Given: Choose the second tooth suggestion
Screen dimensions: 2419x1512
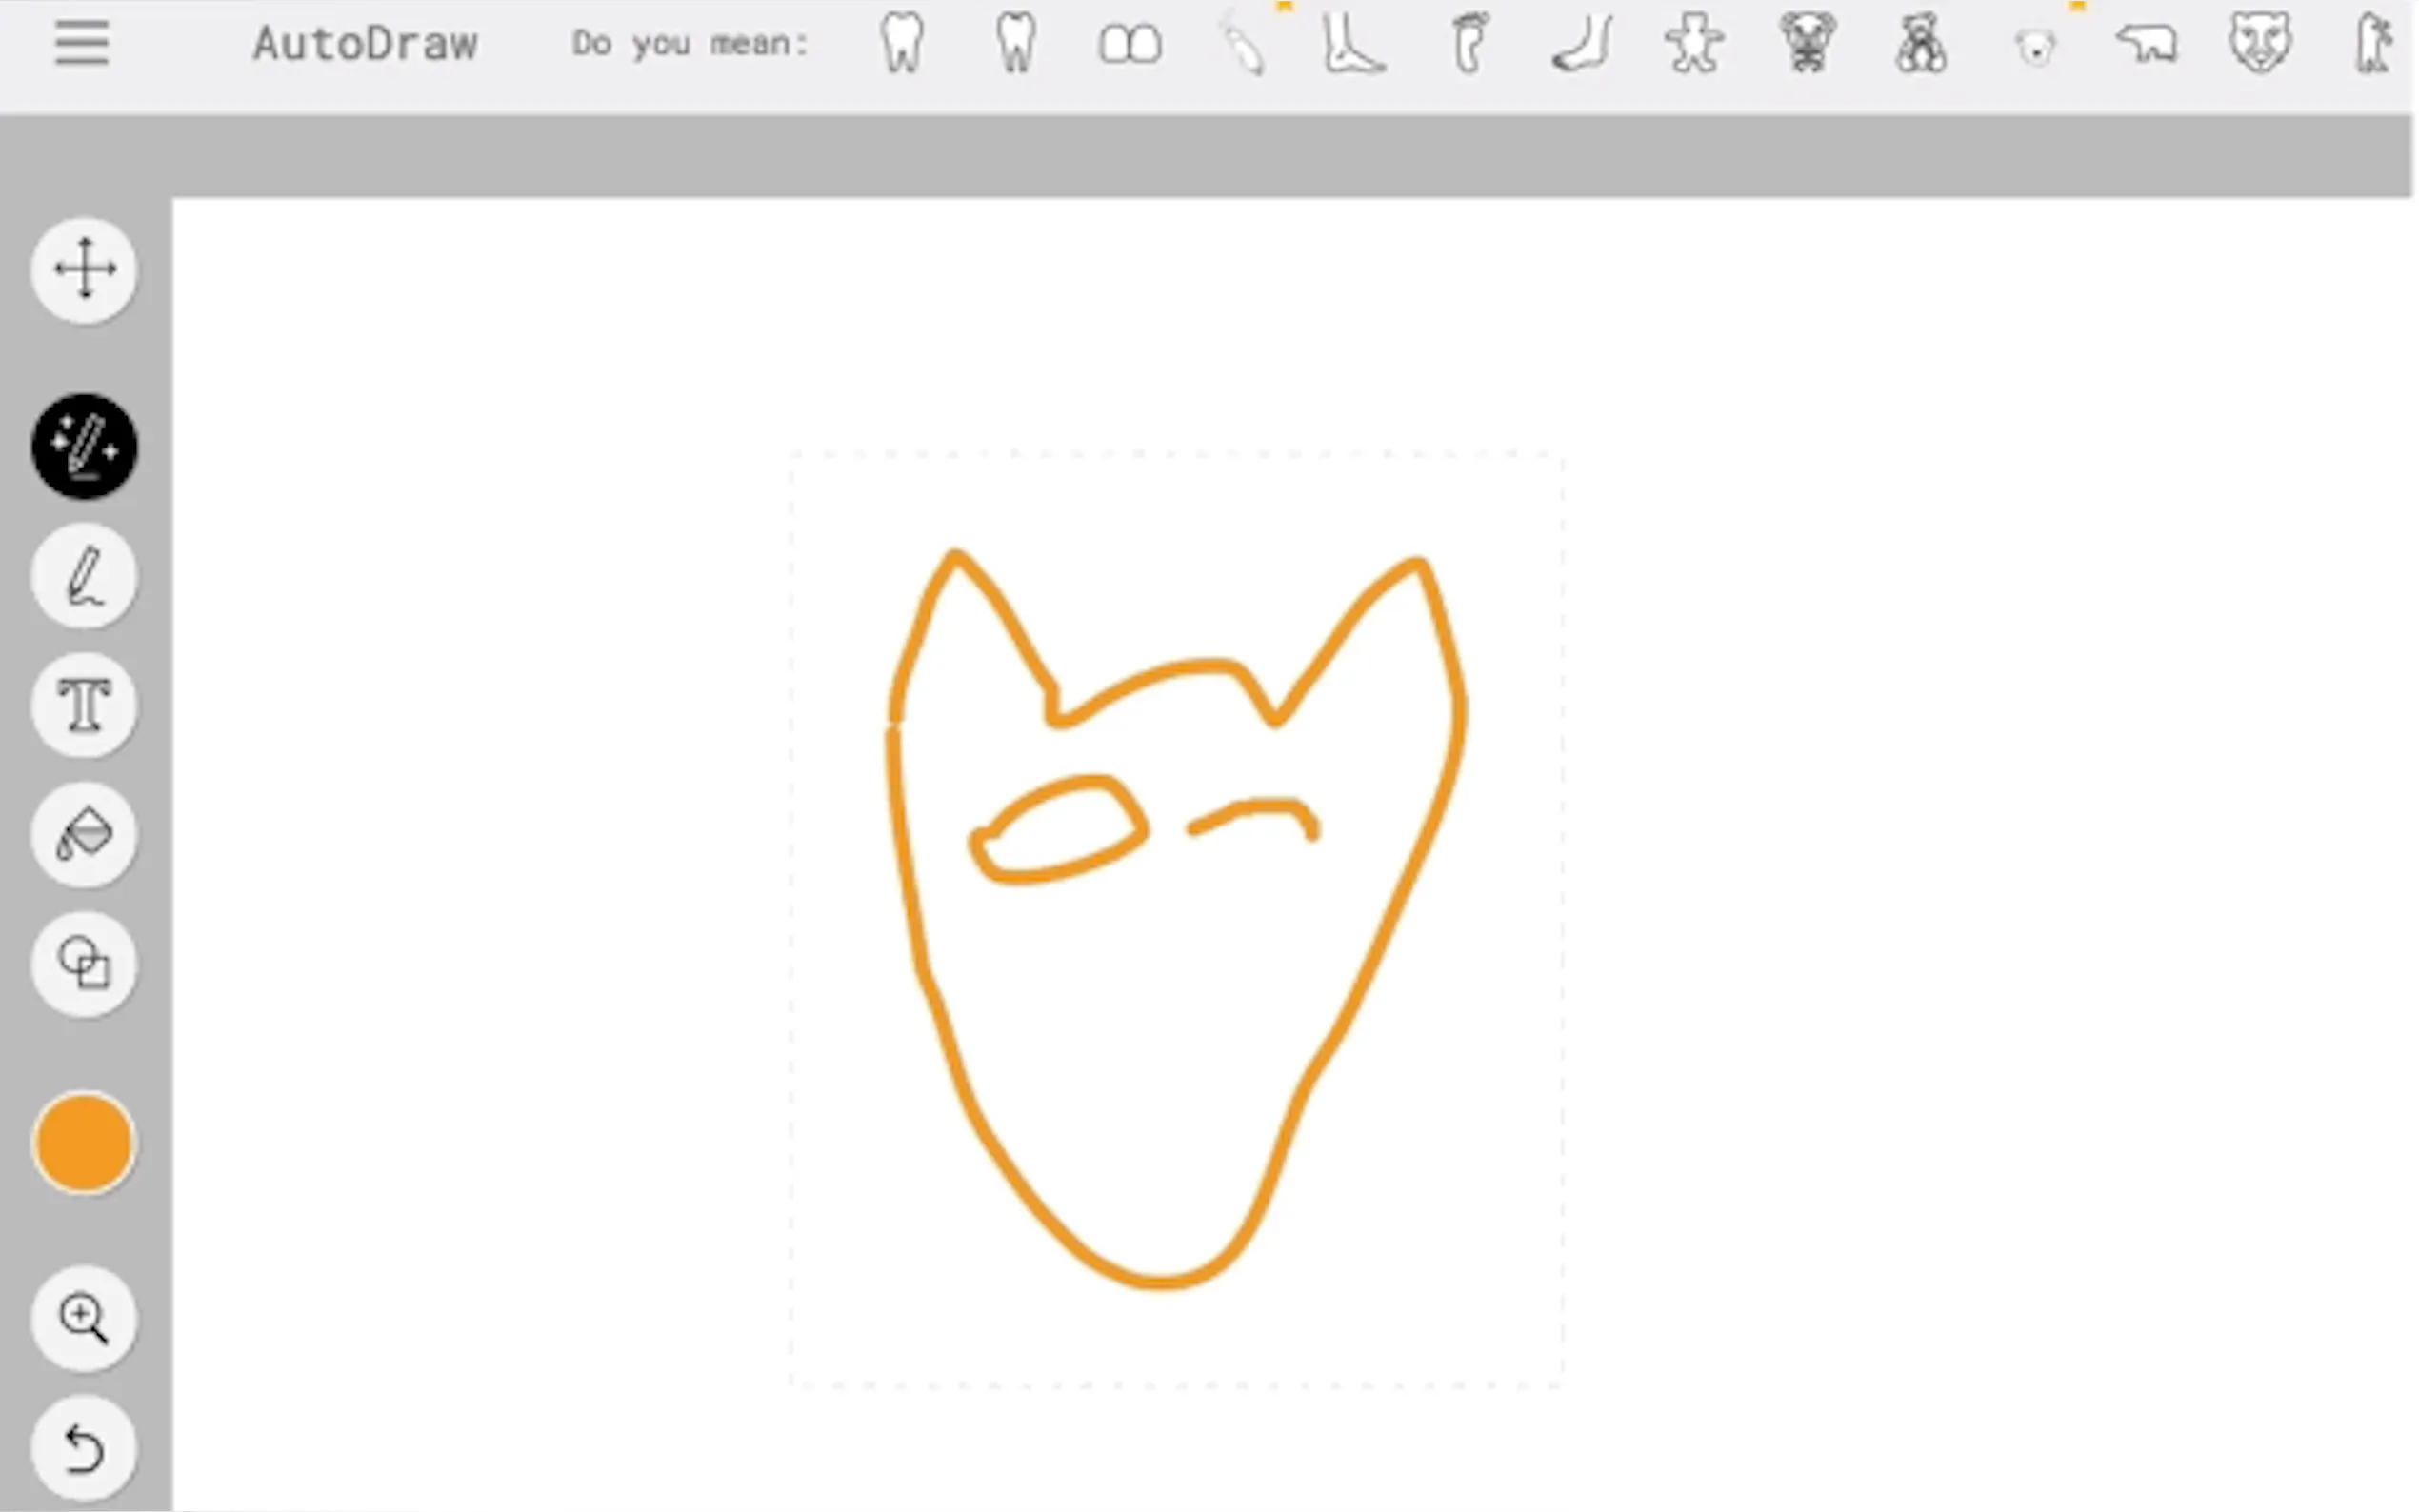Looking at the screenshot, I should click(1016, 44).
